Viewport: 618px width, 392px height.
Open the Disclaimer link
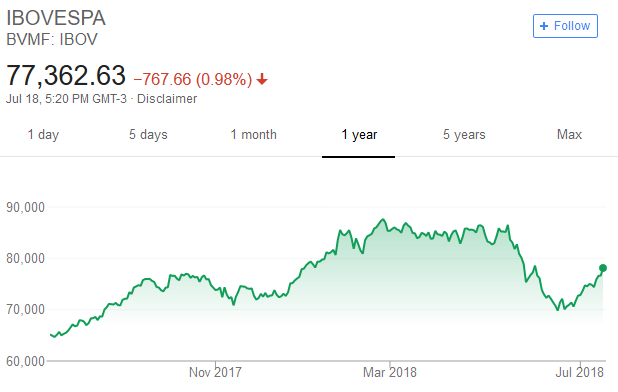[x=167, y=99]
